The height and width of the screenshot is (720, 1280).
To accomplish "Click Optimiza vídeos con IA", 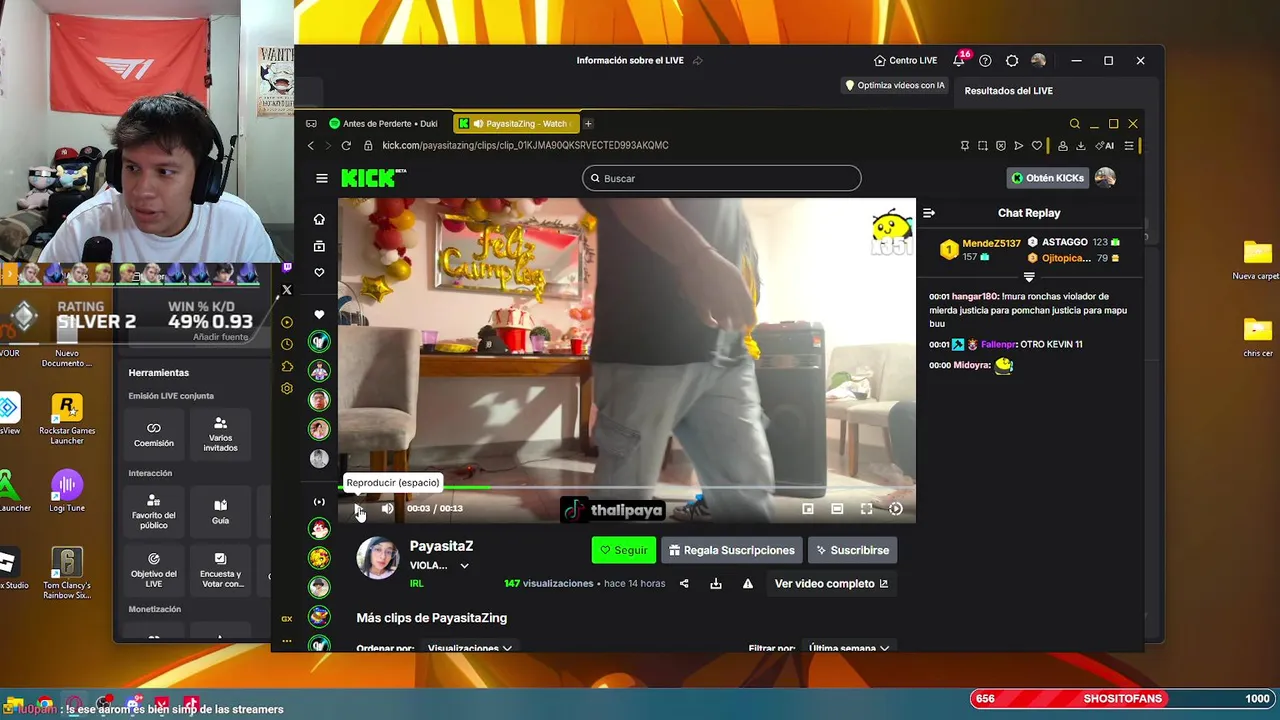I will click(895, 86).
